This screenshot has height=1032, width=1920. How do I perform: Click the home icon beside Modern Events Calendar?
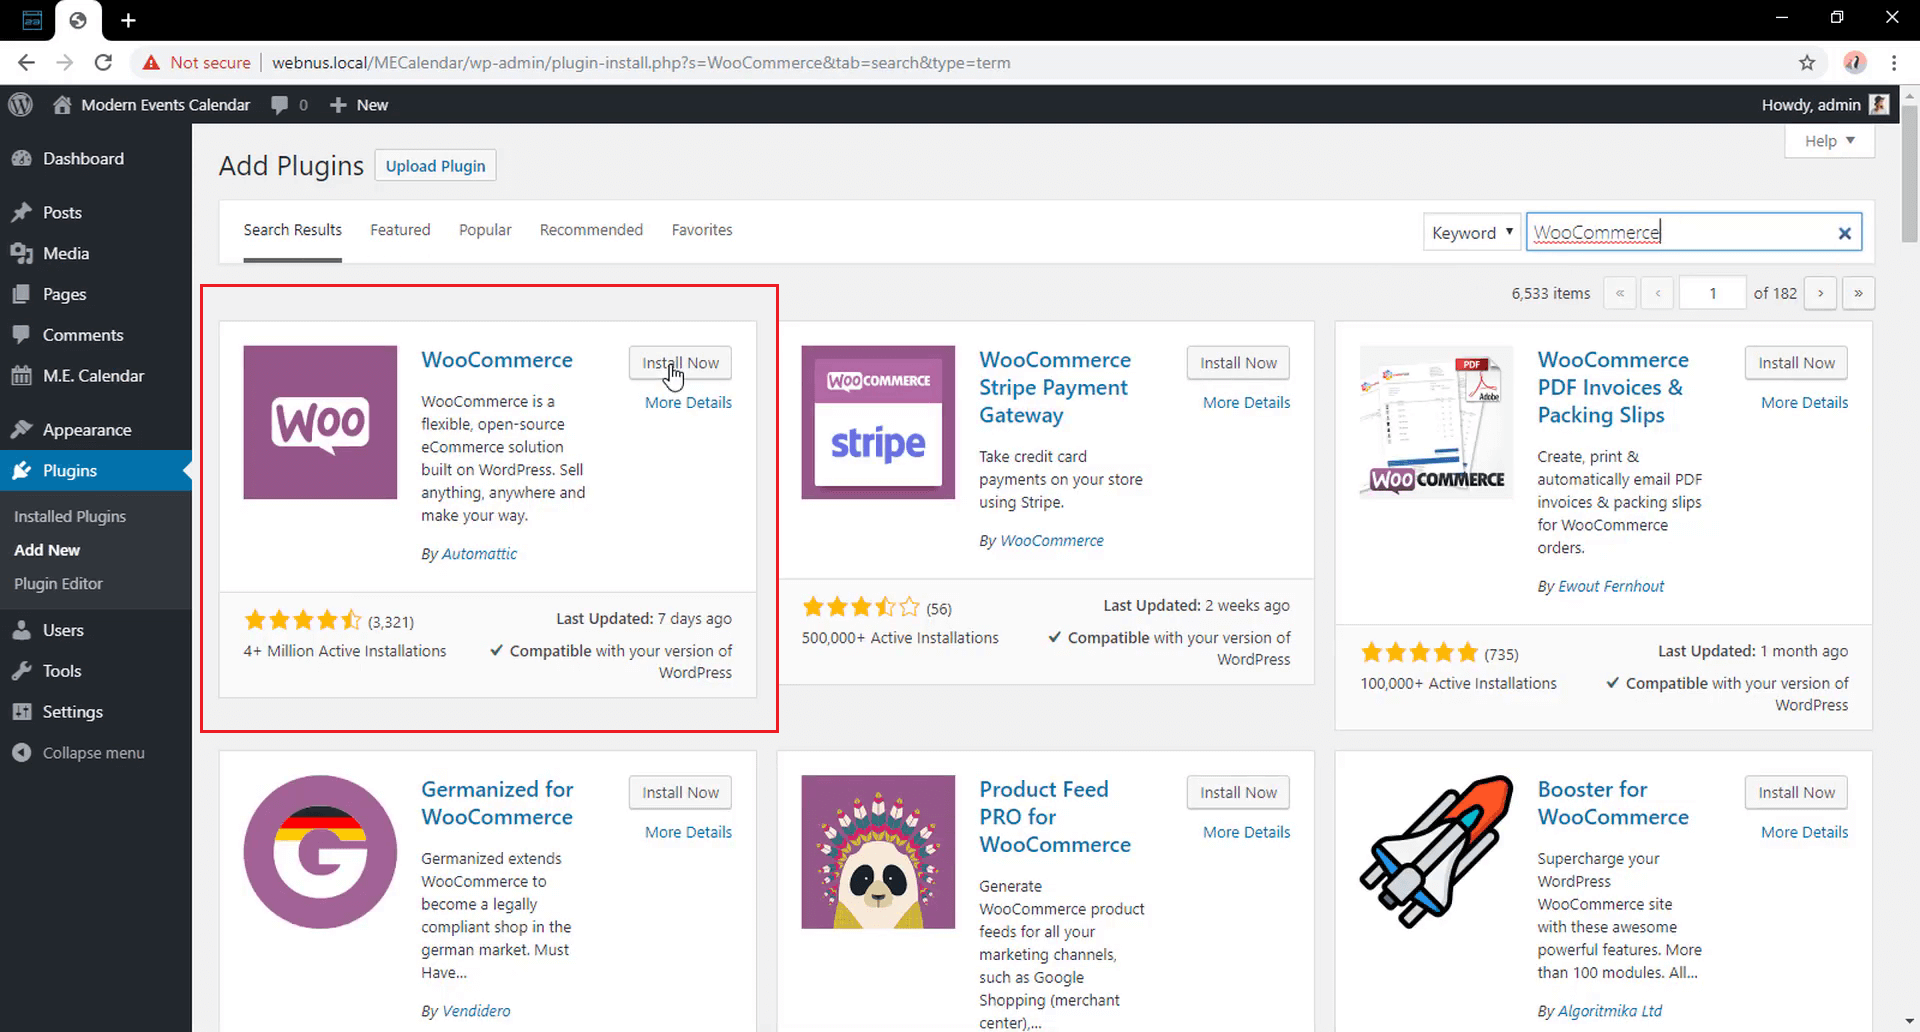(x=62, y=104)
